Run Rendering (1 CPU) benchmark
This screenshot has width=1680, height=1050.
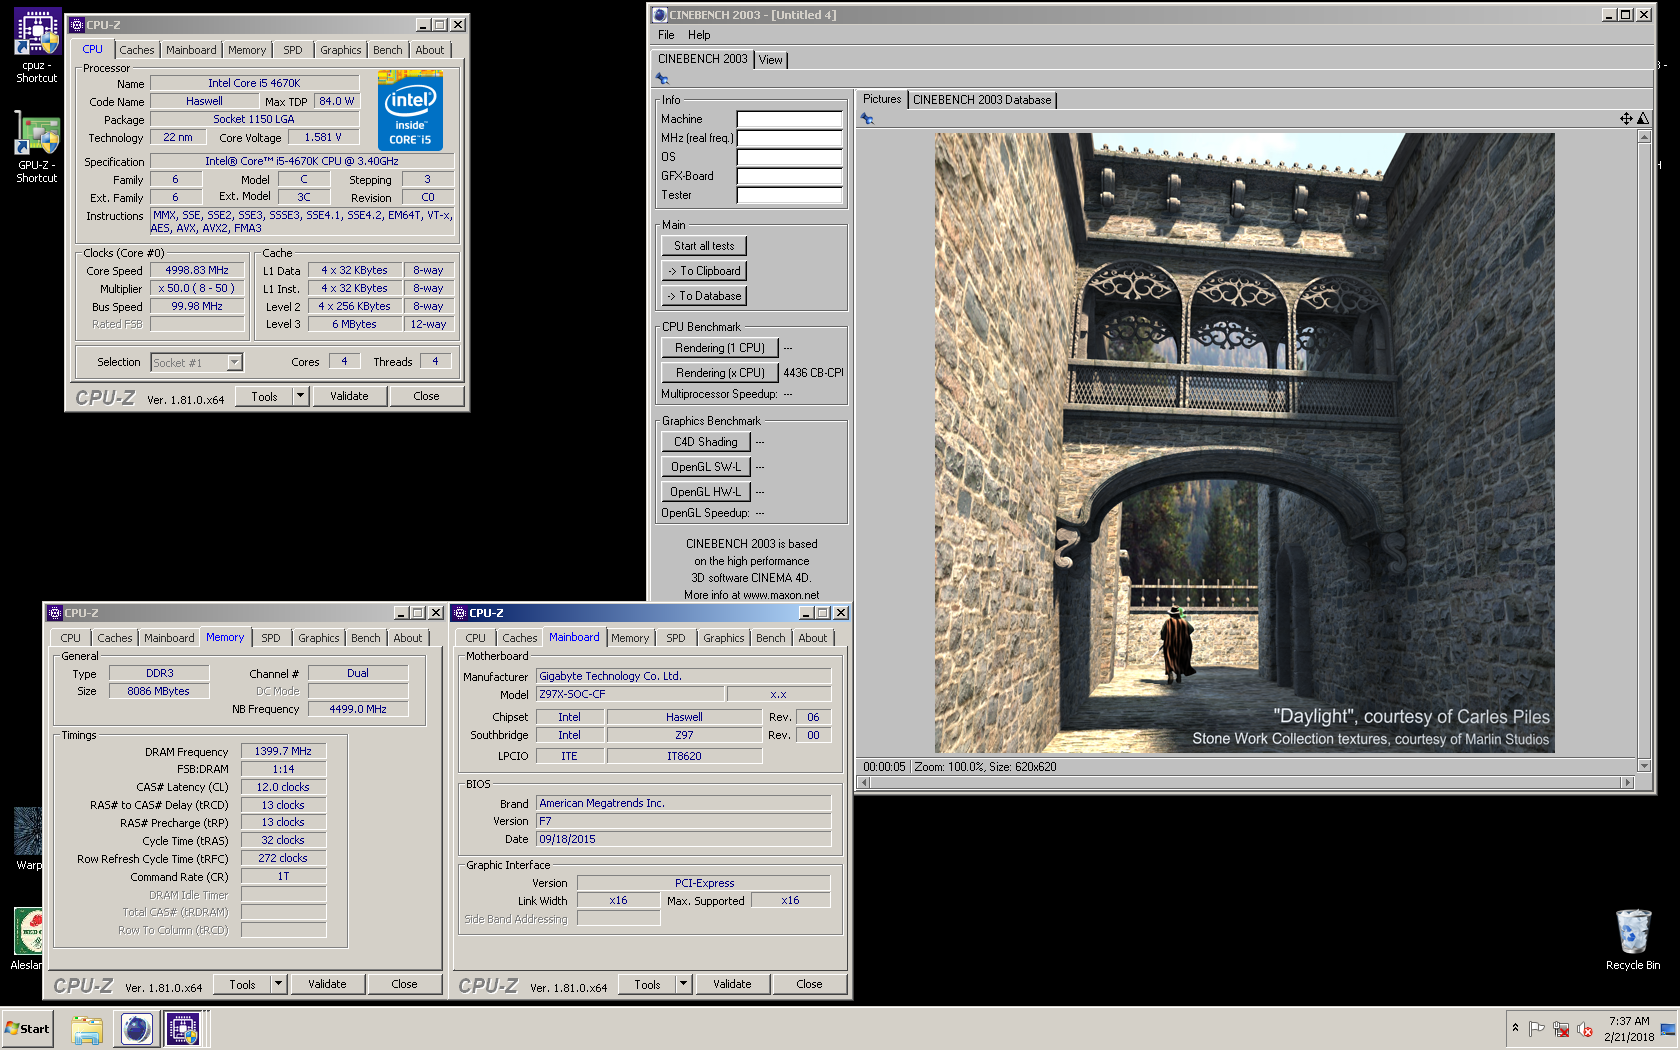(x=720, y=348)
